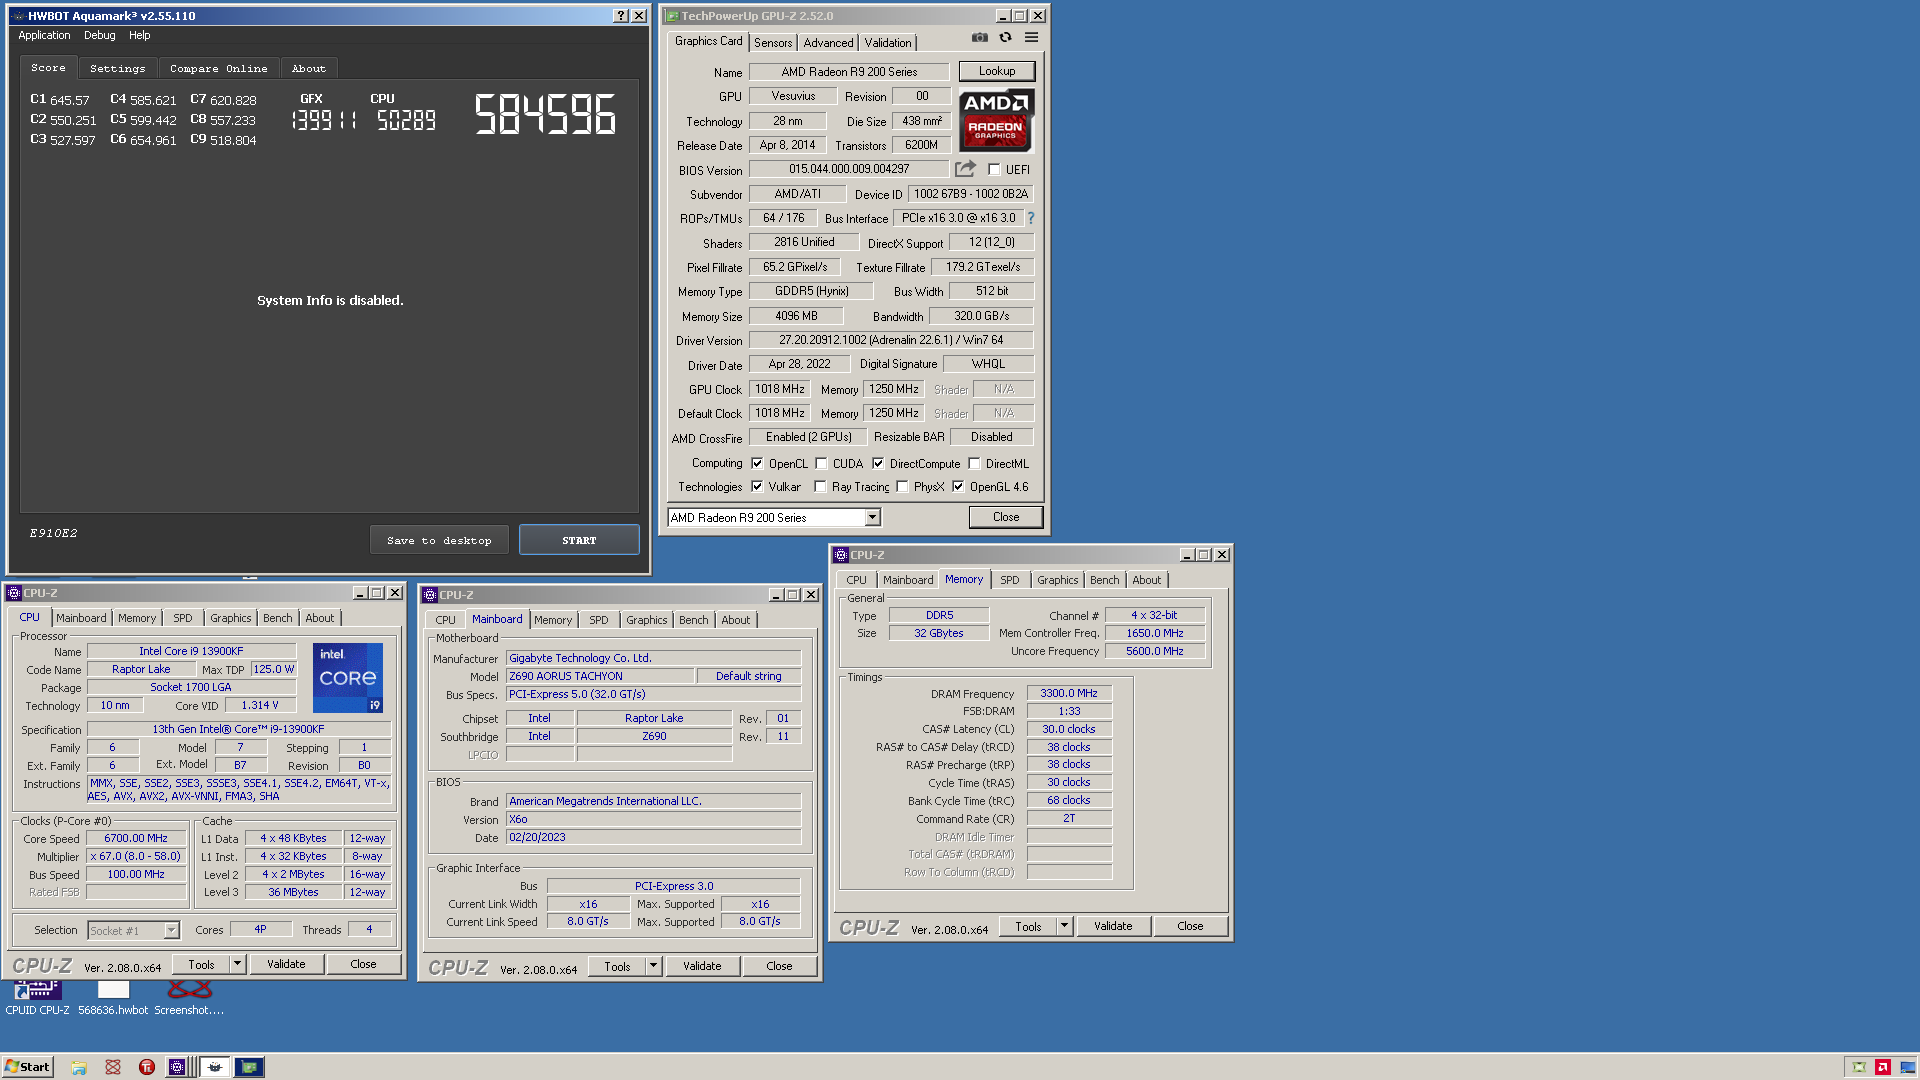
Task: Toggle the OpenGL 4.6 checkbox
Action: pos(958,487)
